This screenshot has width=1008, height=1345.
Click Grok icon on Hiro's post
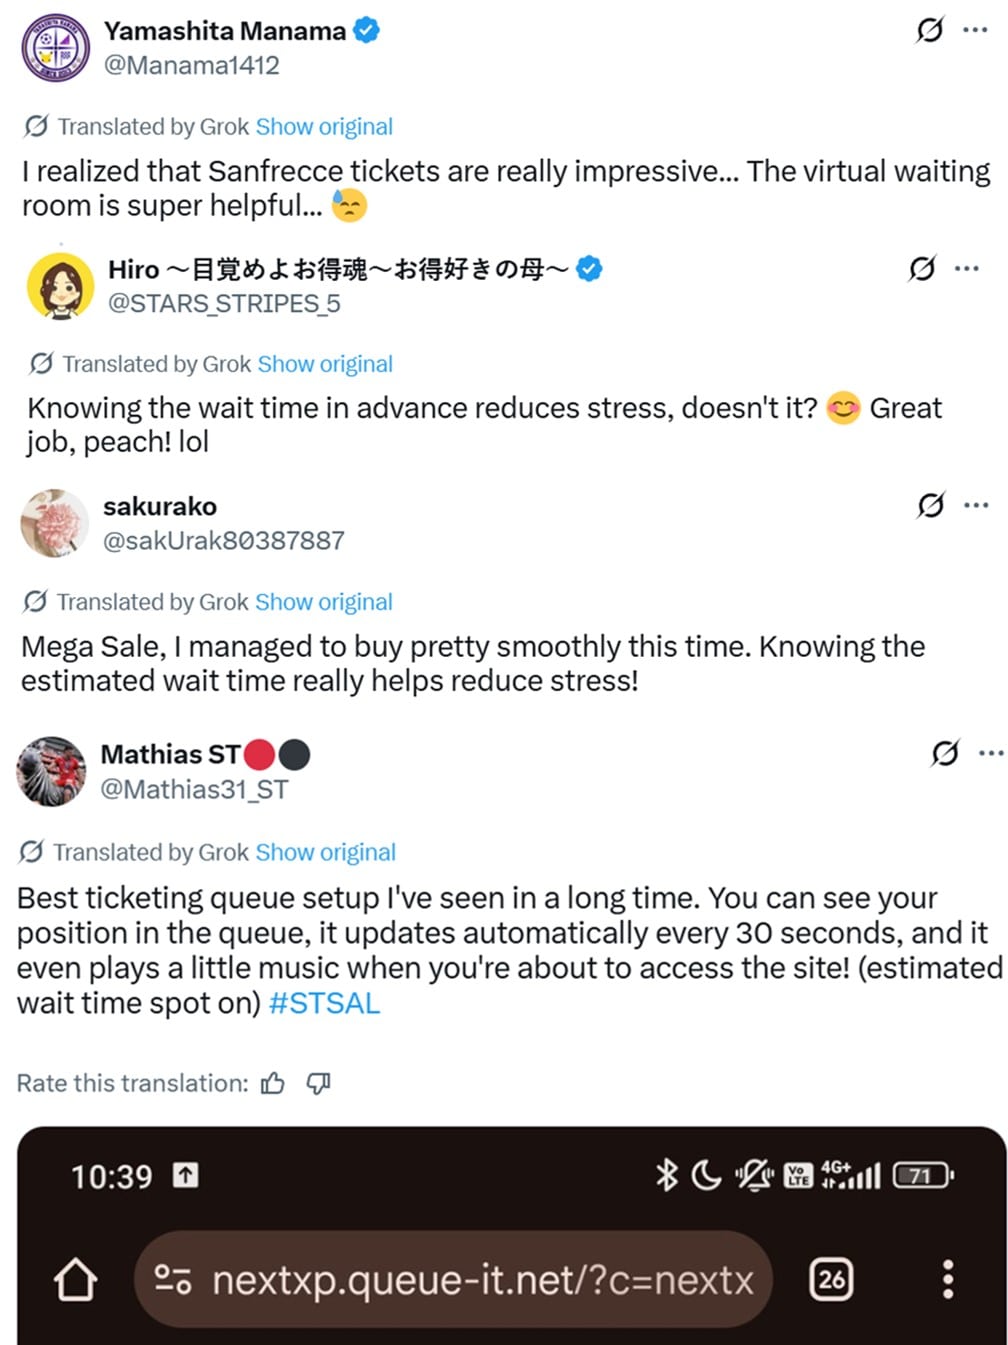(922, 268)
